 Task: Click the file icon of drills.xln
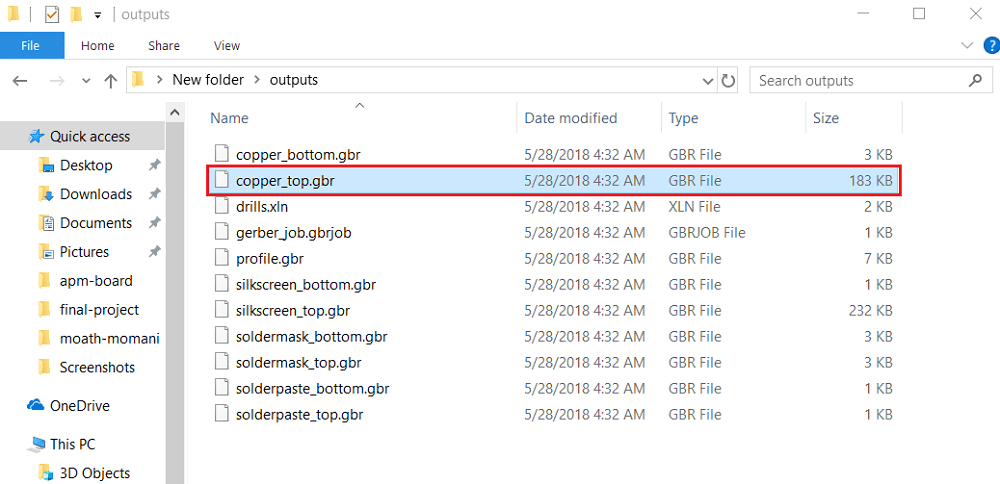pos(221,206)
